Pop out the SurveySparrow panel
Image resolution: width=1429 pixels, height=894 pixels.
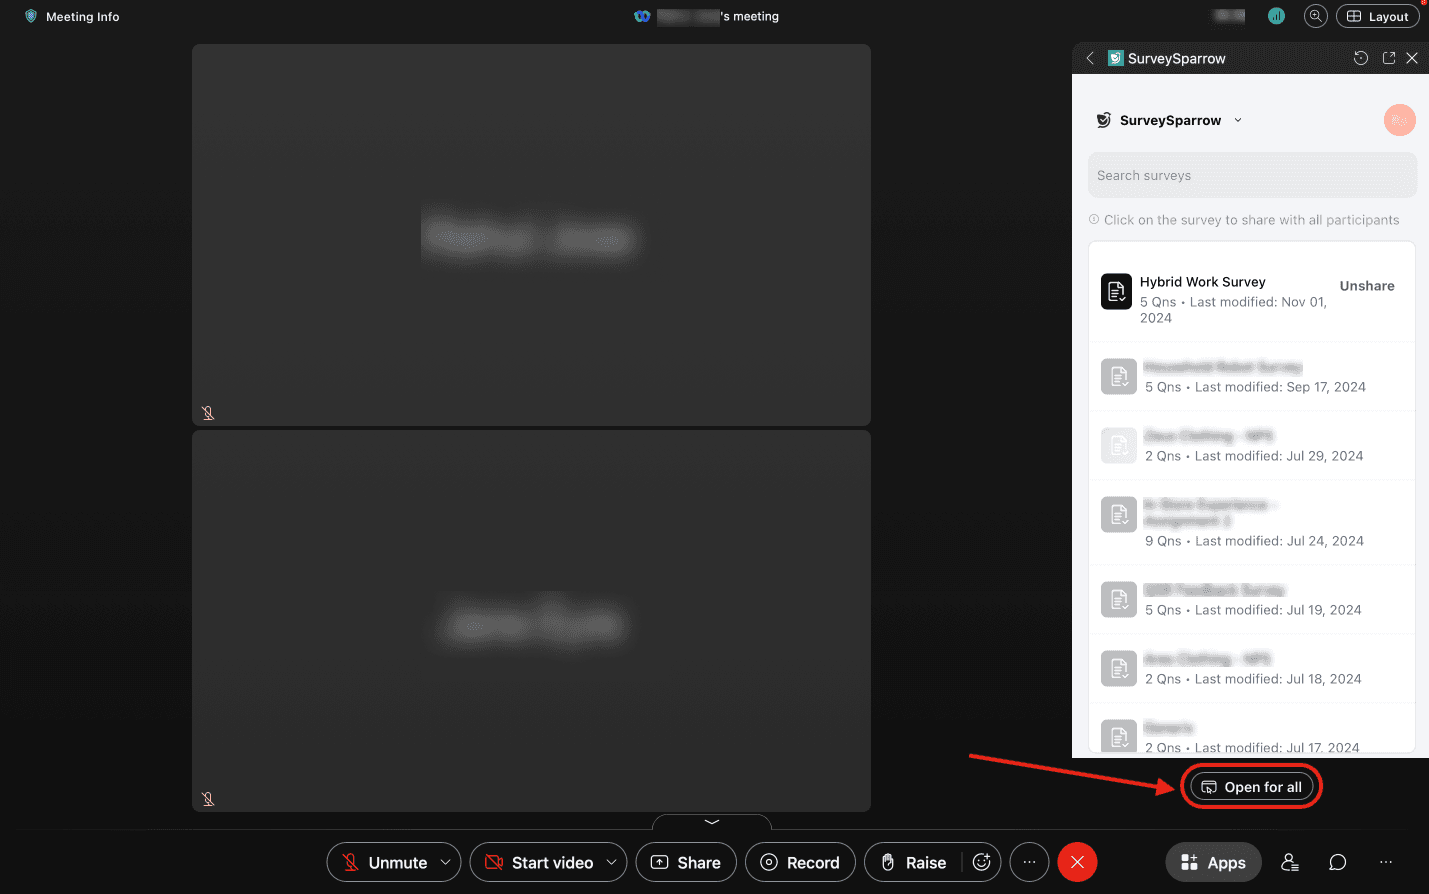point(1388,58)
